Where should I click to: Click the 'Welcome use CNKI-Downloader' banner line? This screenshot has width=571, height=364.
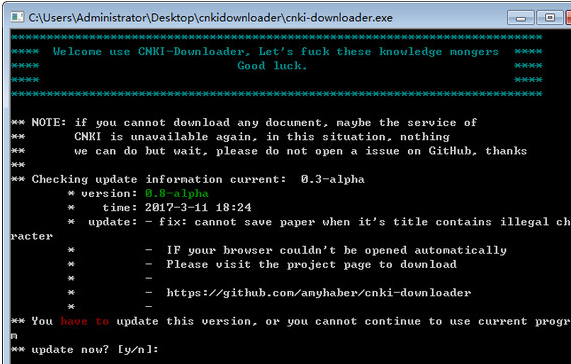276,51
